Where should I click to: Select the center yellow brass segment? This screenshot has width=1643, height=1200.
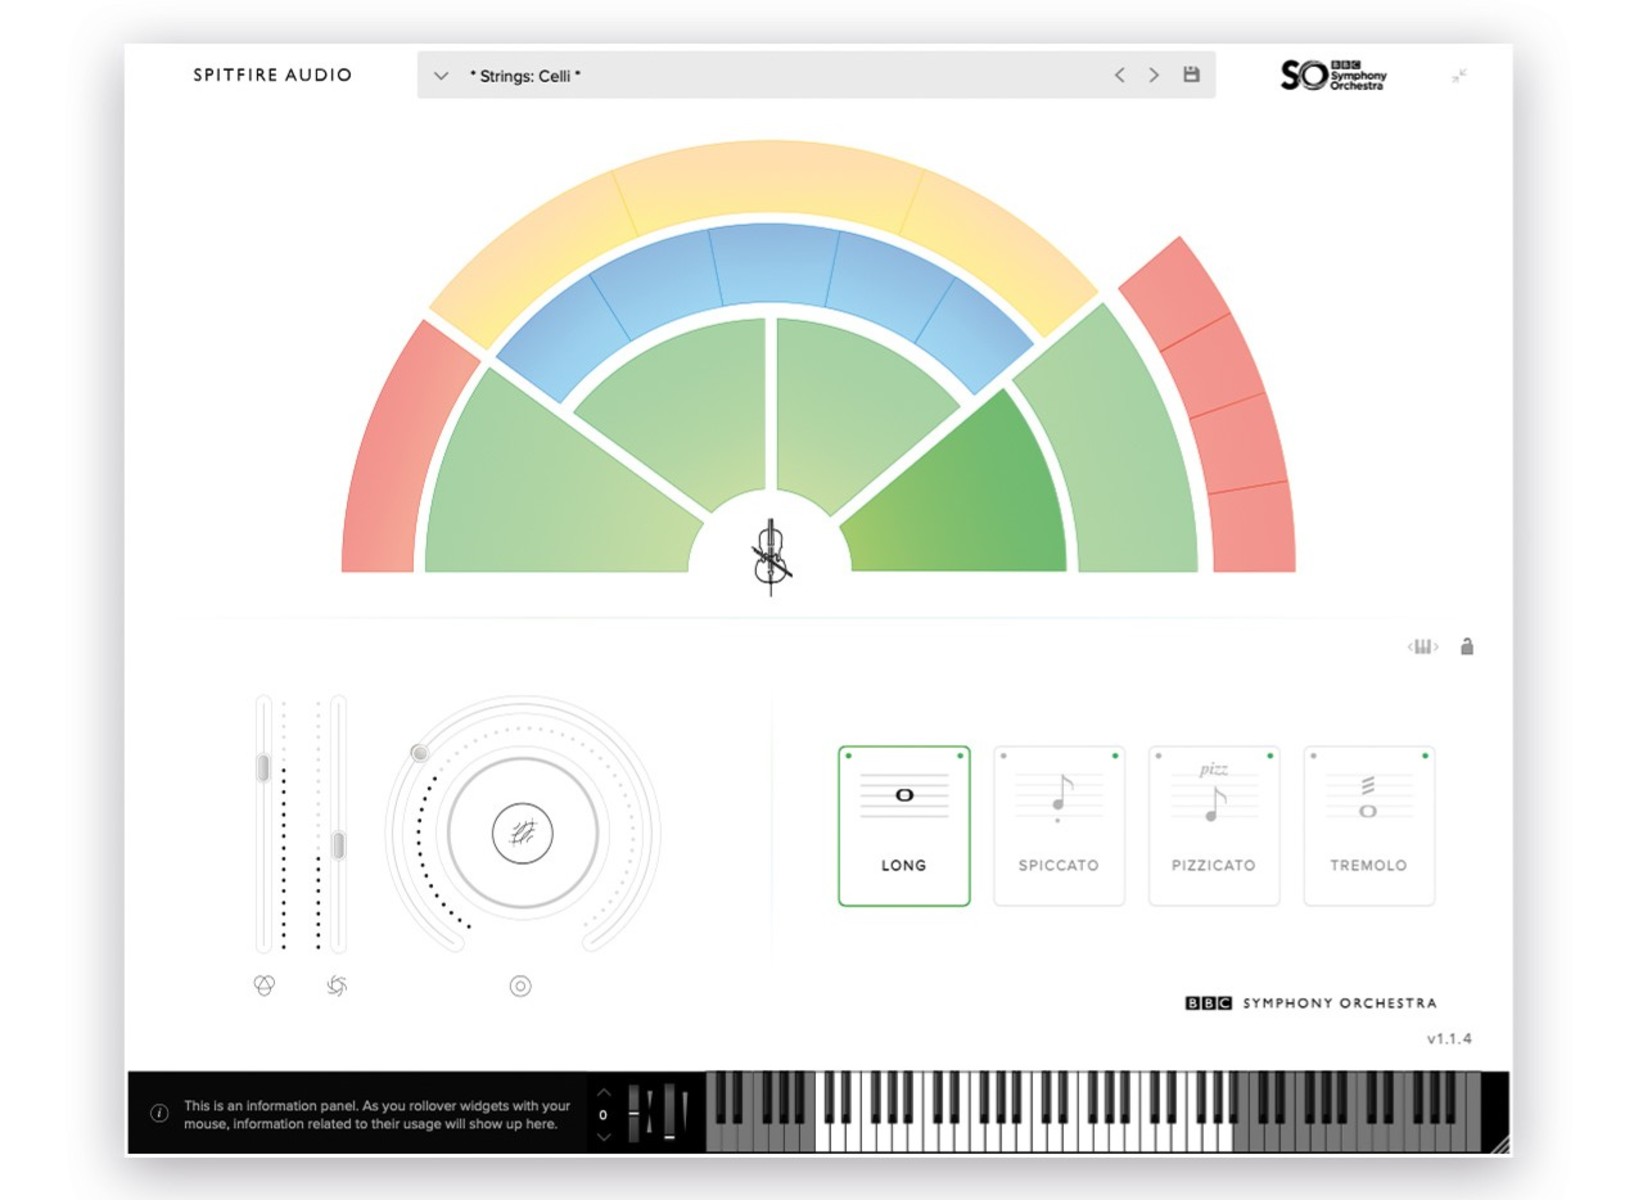[768, 180]
